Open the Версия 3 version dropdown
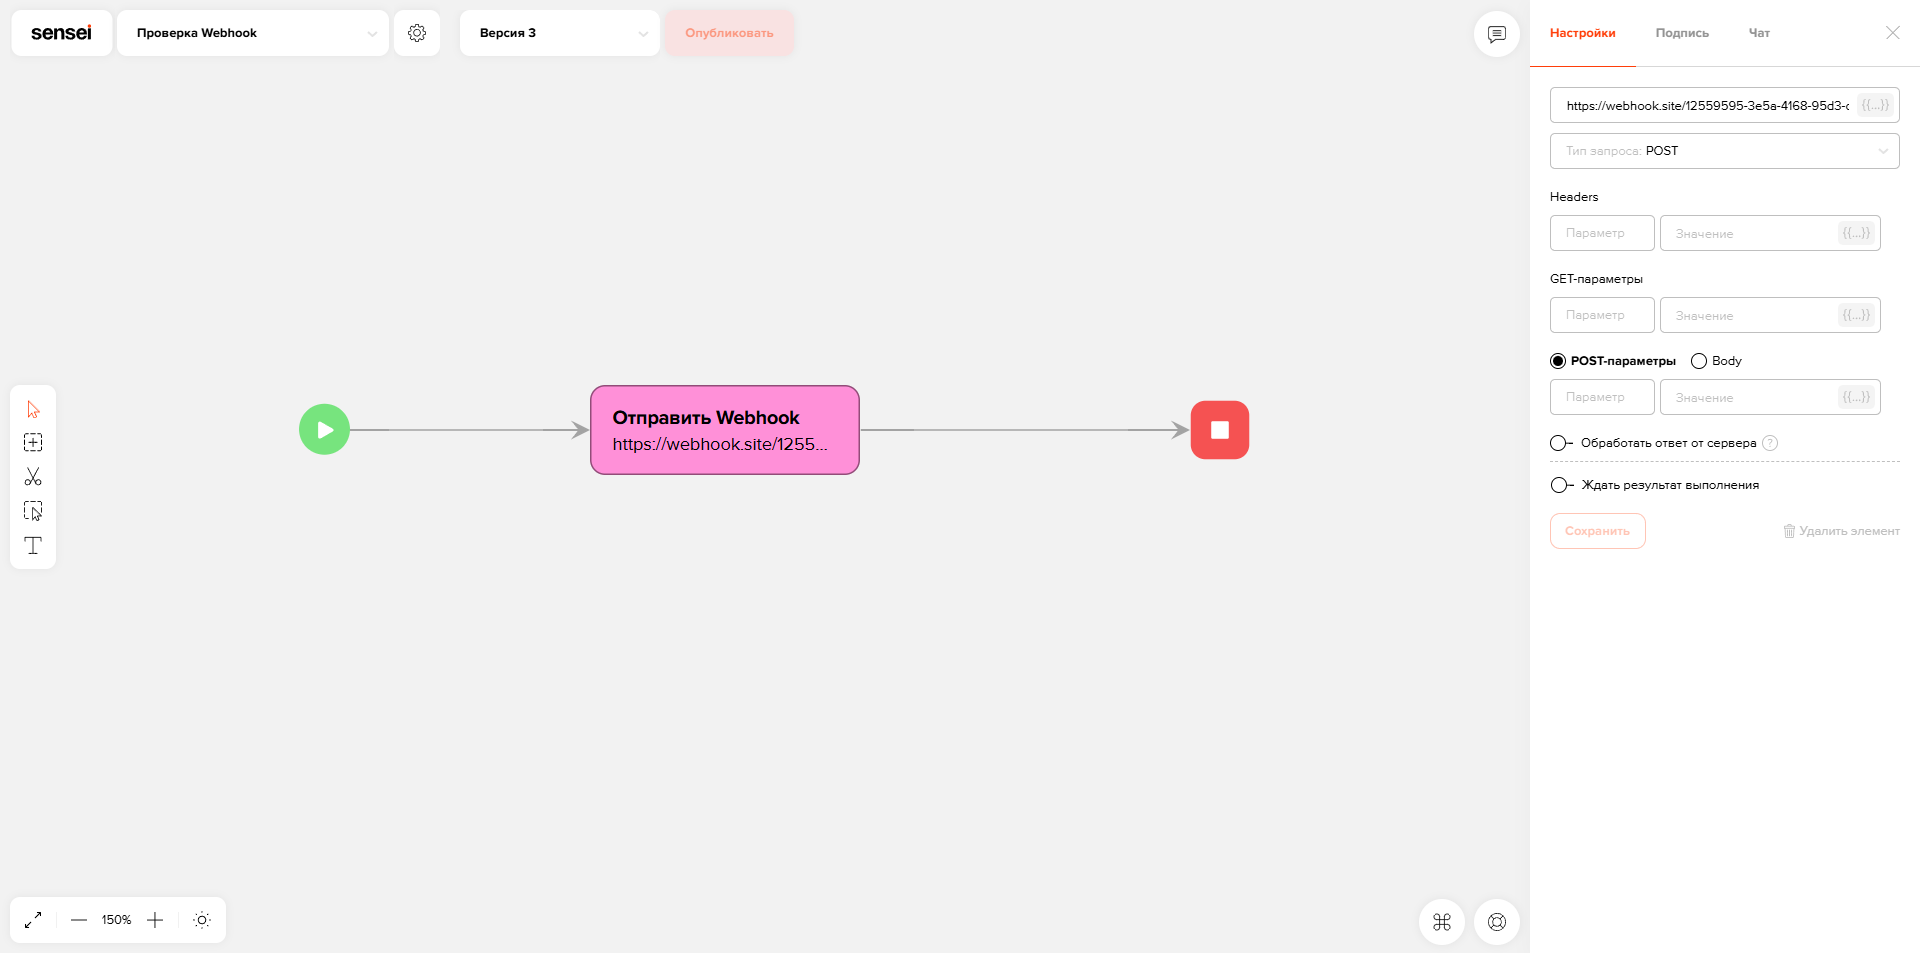Screen dimensions: 1920x953 pyautogui.click(x=560, y=33)
